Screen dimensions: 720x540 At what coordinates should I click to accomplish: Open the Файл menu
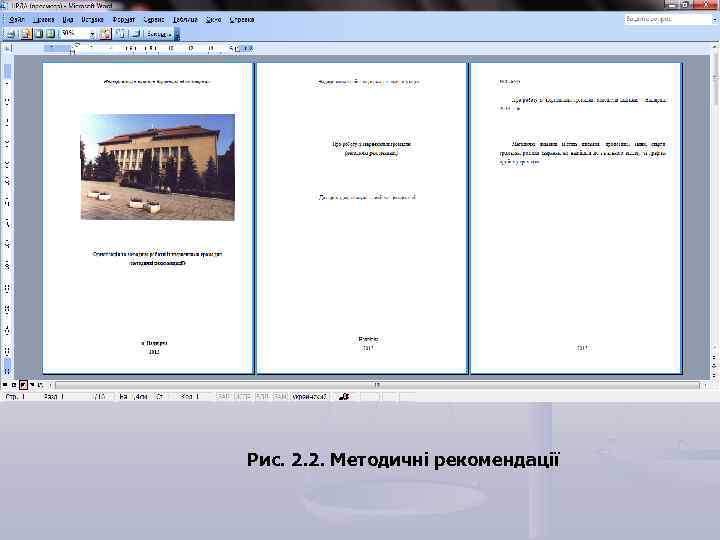(17, 20)
